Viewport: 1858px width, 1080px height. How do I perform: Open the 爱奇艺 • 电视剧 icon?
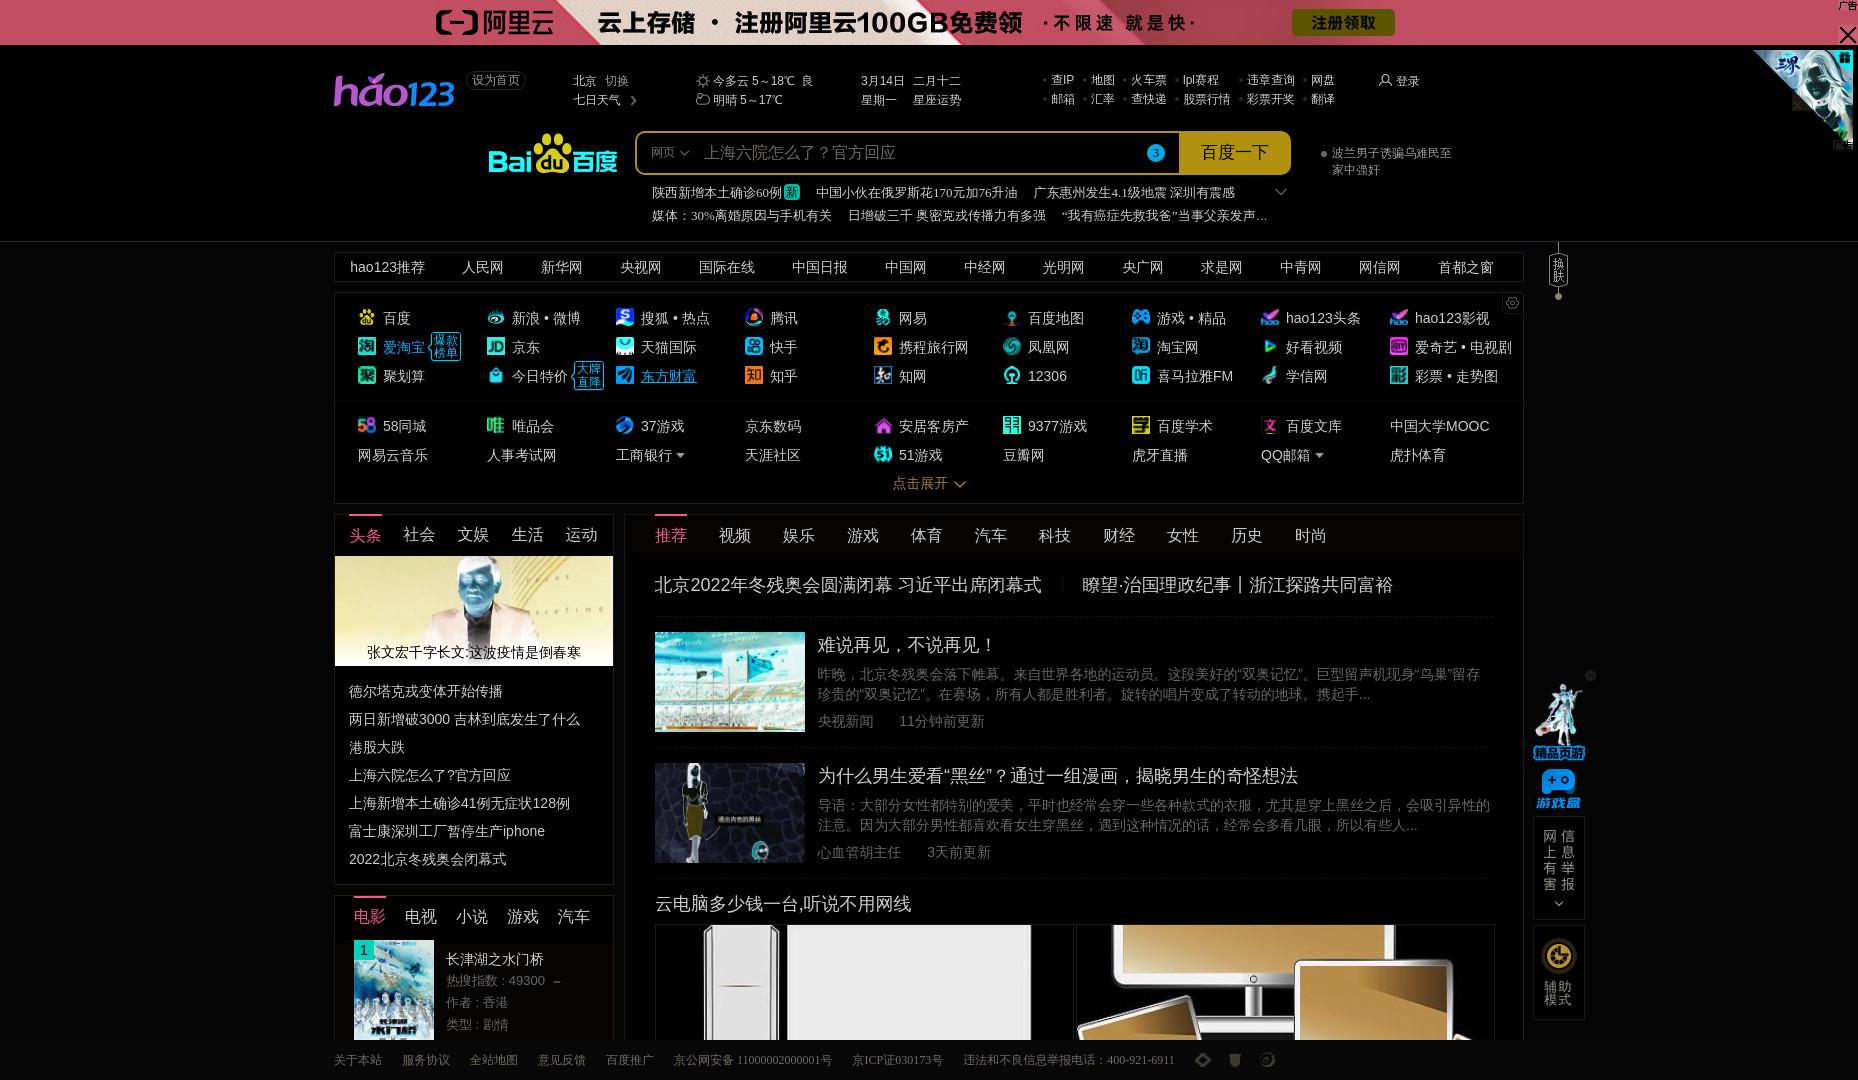(x=1399, y=347)
